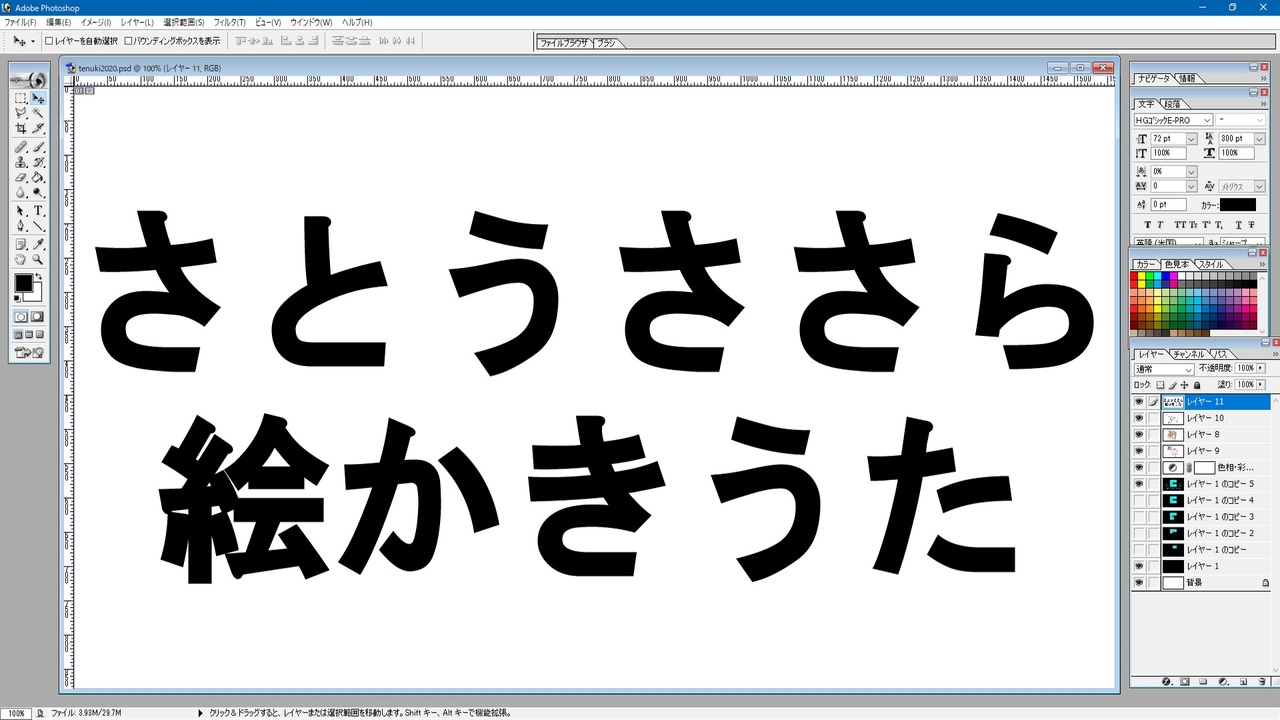The image size is (1280, 720).
Task: Choose the Pen tool
Action: tap(21, 226)
